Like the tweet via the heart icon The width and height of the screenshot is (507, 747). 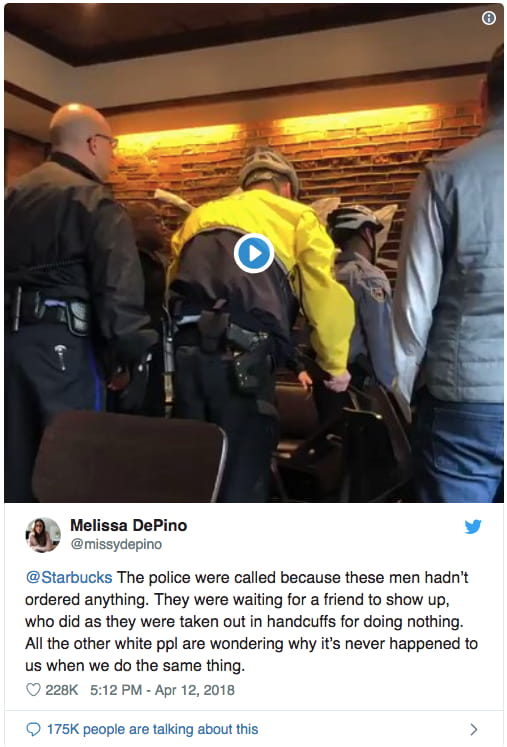point(33,689)
